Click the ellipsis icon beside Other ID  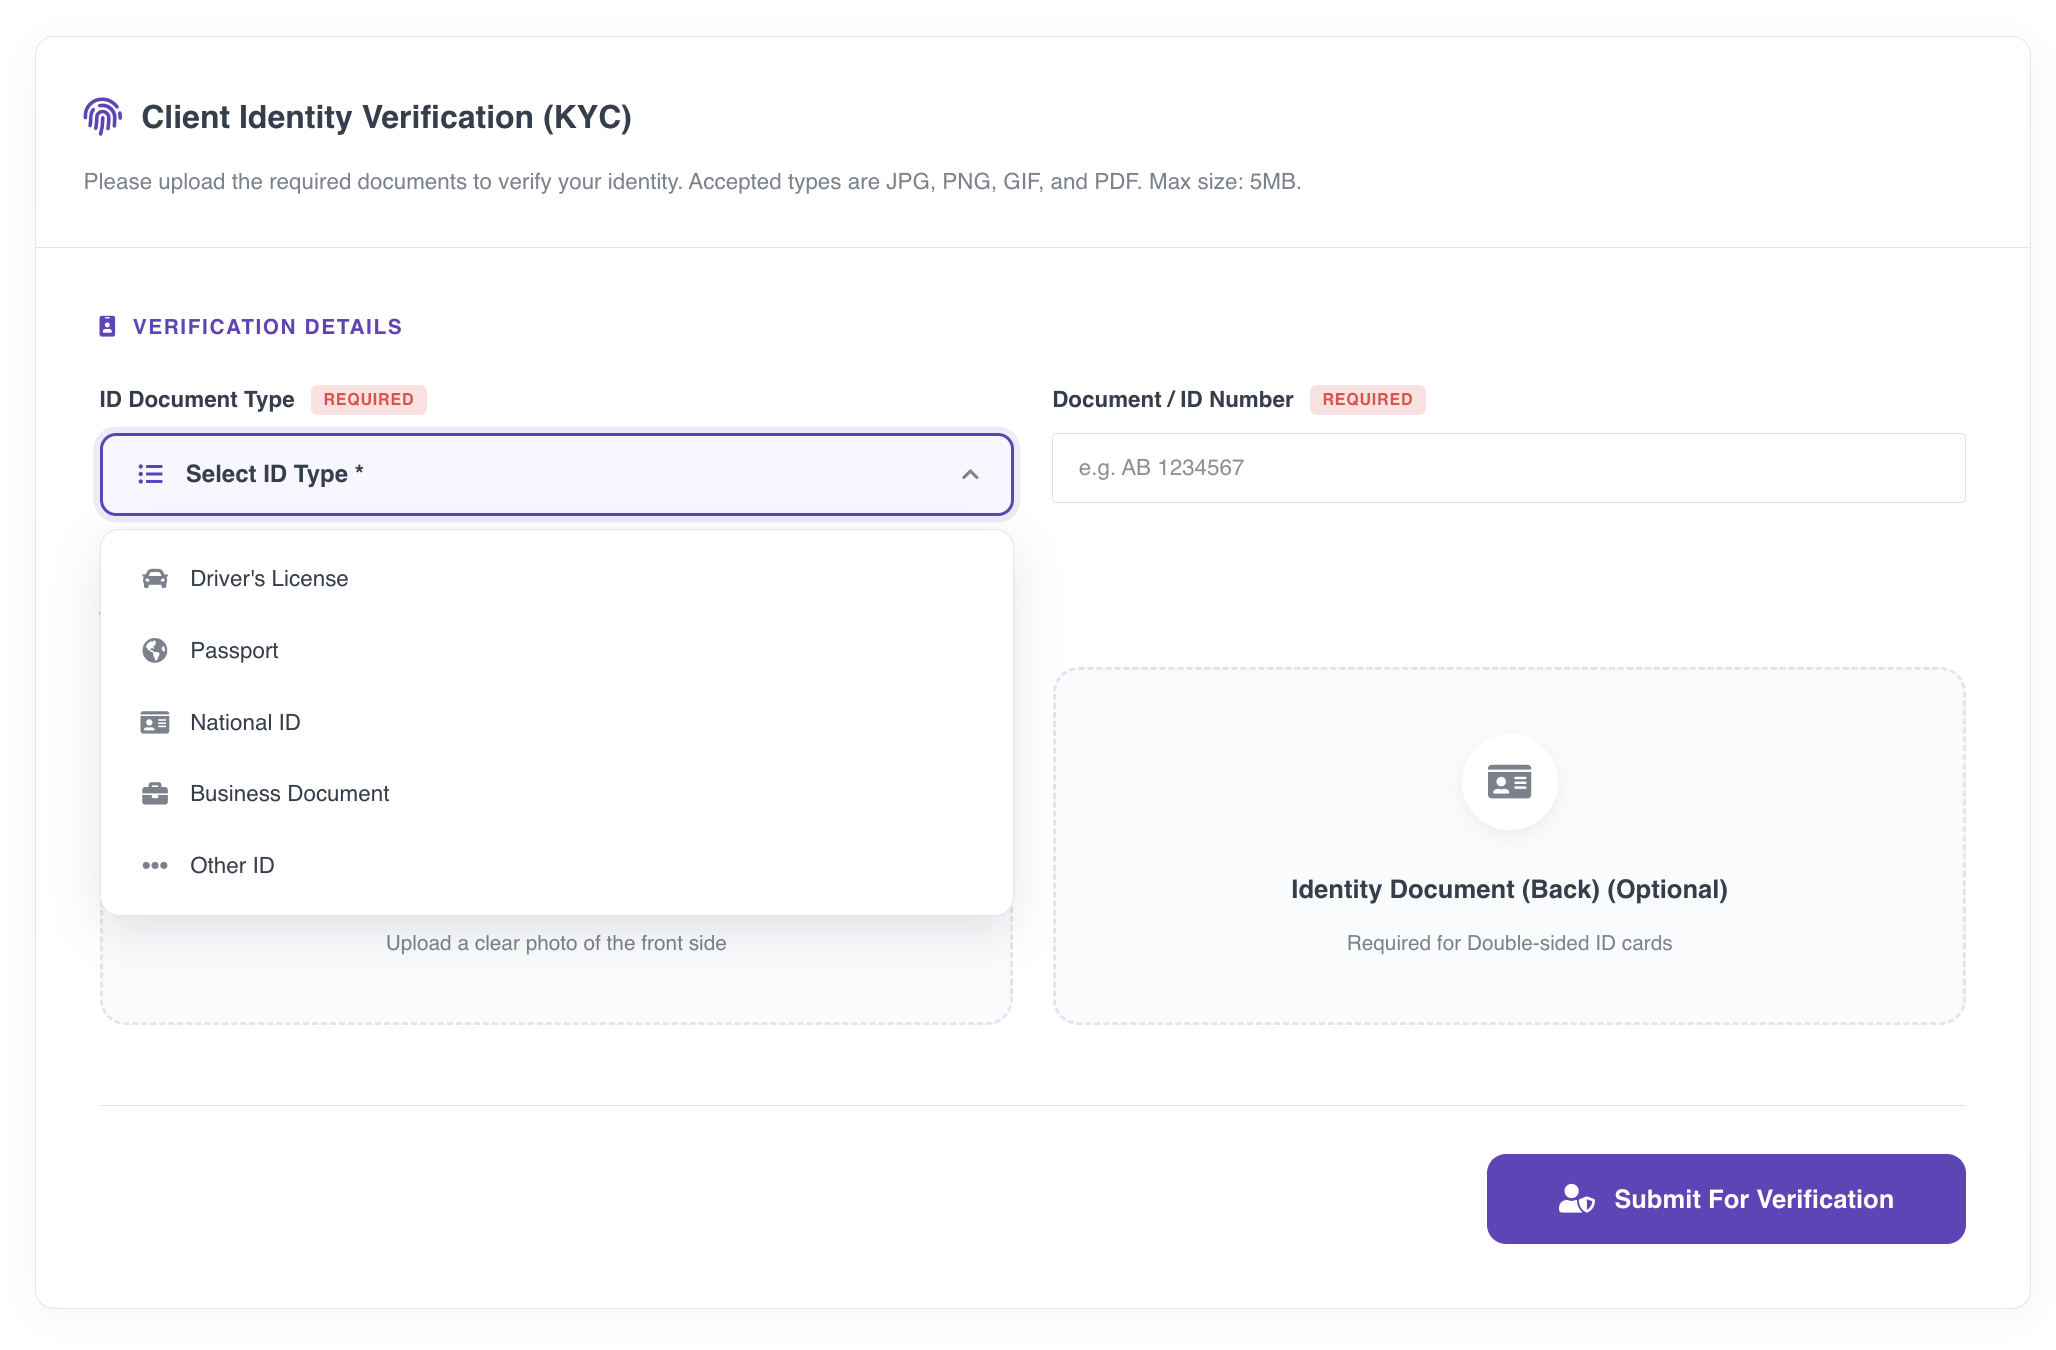[155, 865]
